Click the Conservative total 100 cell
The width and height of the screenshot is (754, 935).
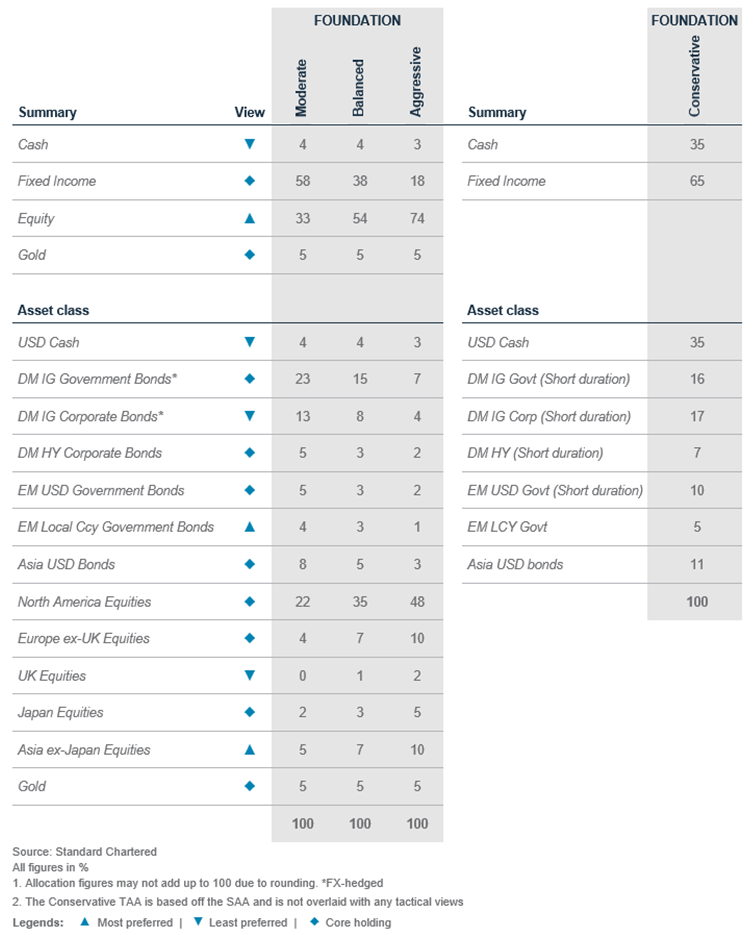pyautogui.click(x=697, y=602)
